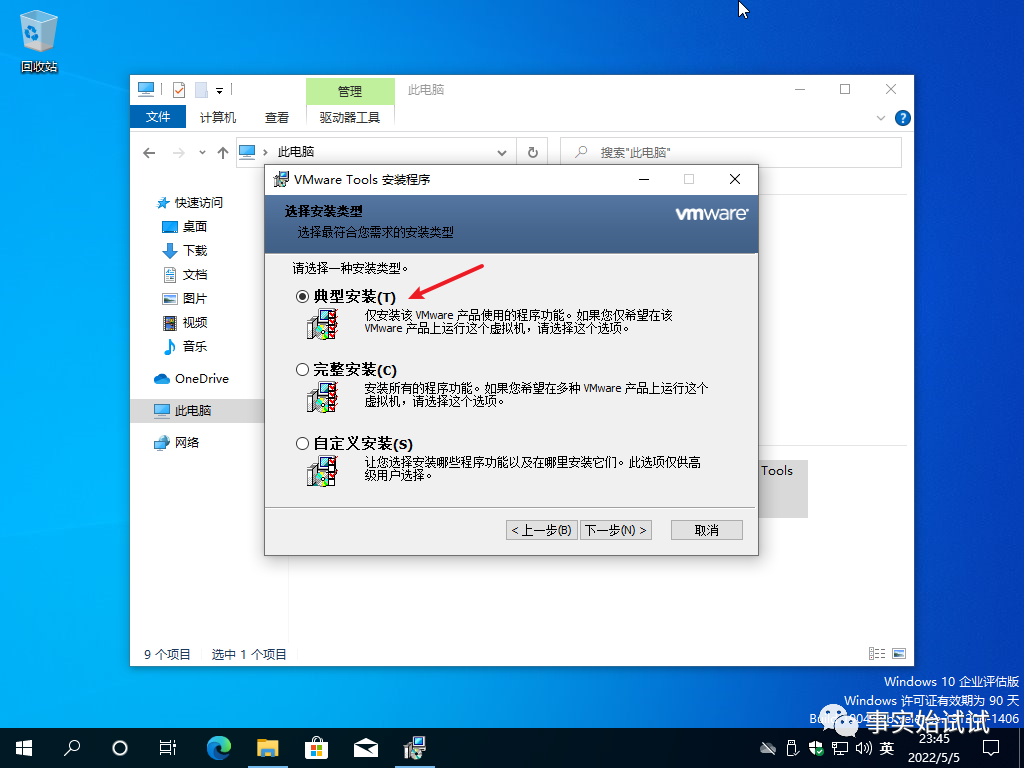Click the 此电脑 address bar path
This screenshot has height=768, width=1024.
(x=296, y=152)
